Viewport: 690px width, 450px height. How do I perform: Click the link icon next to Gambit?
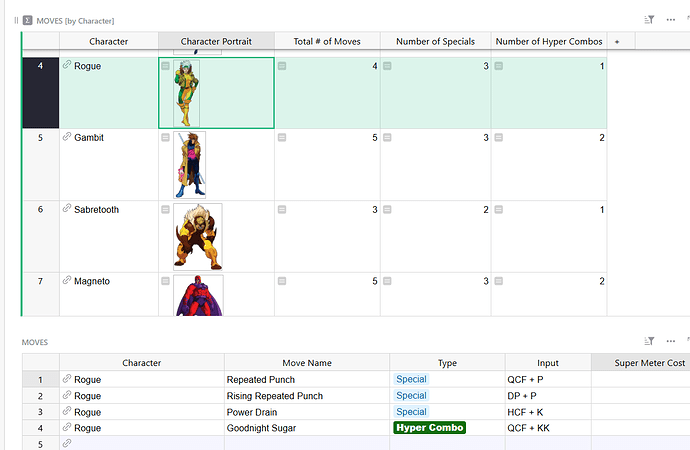[67, 136]
